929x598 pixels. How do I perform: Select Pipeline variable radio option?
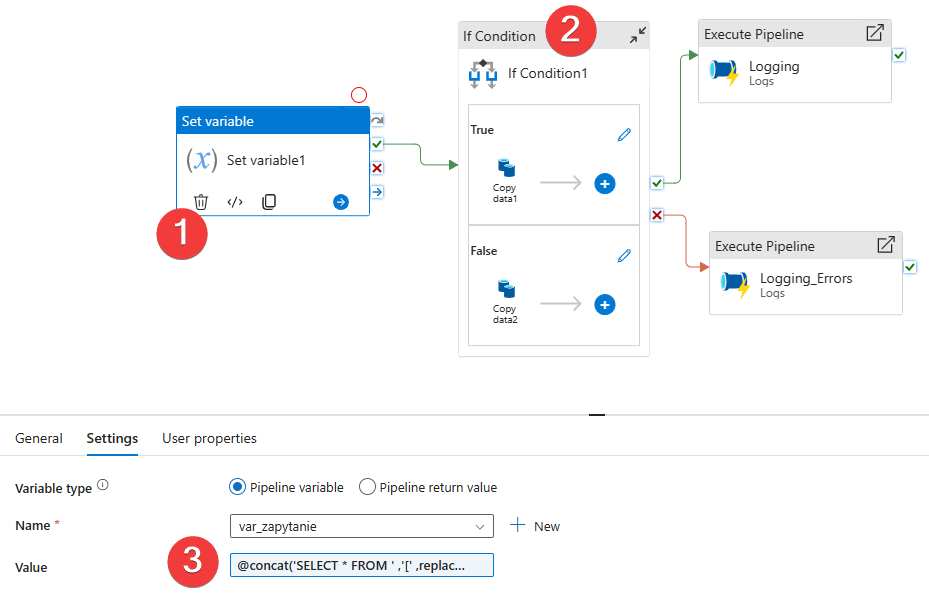pyautogui.click(x=238, y=487)
